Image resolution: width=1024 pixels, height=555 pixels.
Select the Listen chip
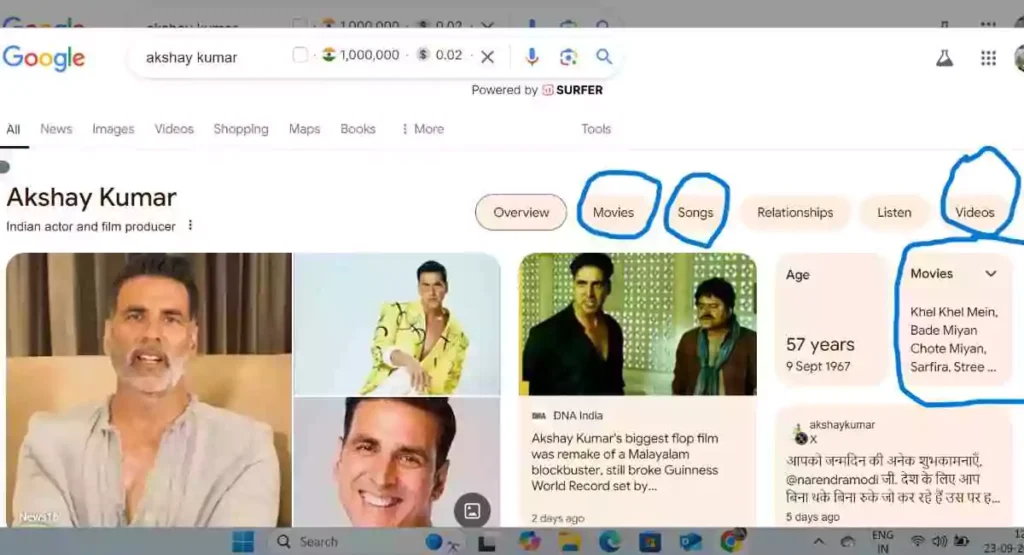pyautogui.click(x=894, y=212)
